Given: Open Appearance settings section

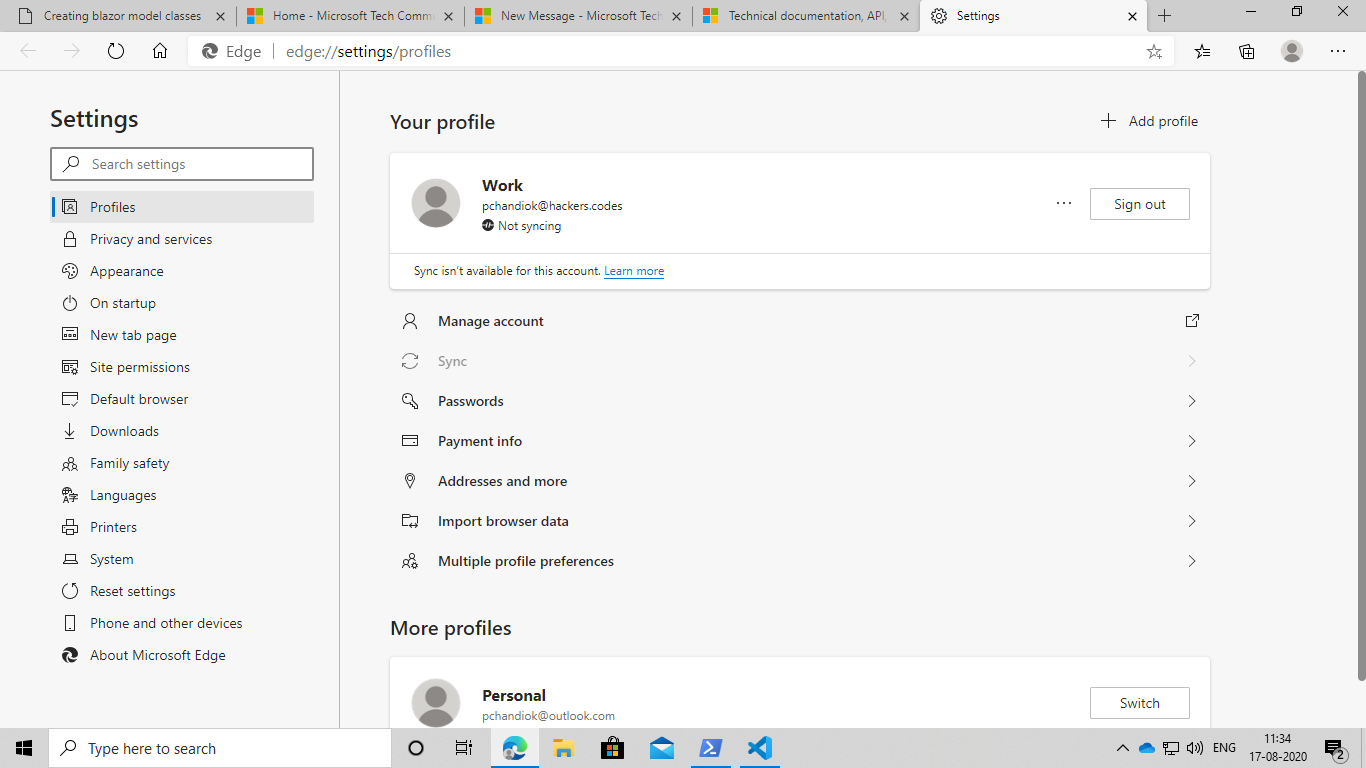Looking at the screenshot, I should (x=182, y=271).
